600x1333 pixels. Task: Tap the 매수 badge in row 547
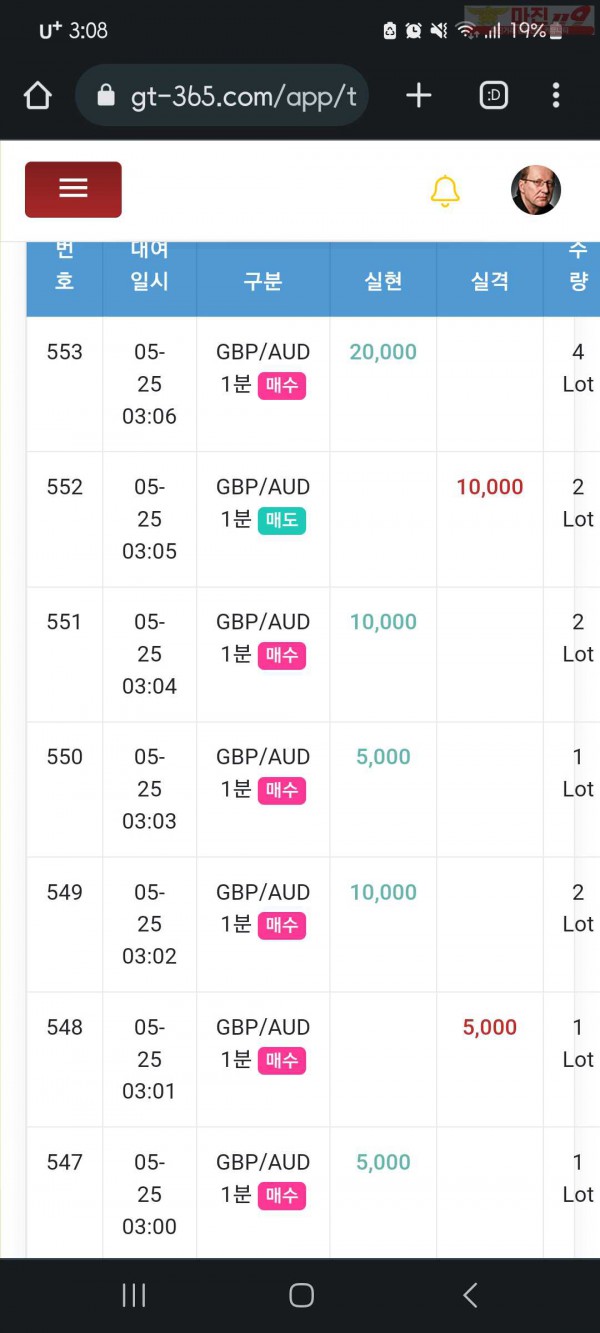pos(282,1195)
